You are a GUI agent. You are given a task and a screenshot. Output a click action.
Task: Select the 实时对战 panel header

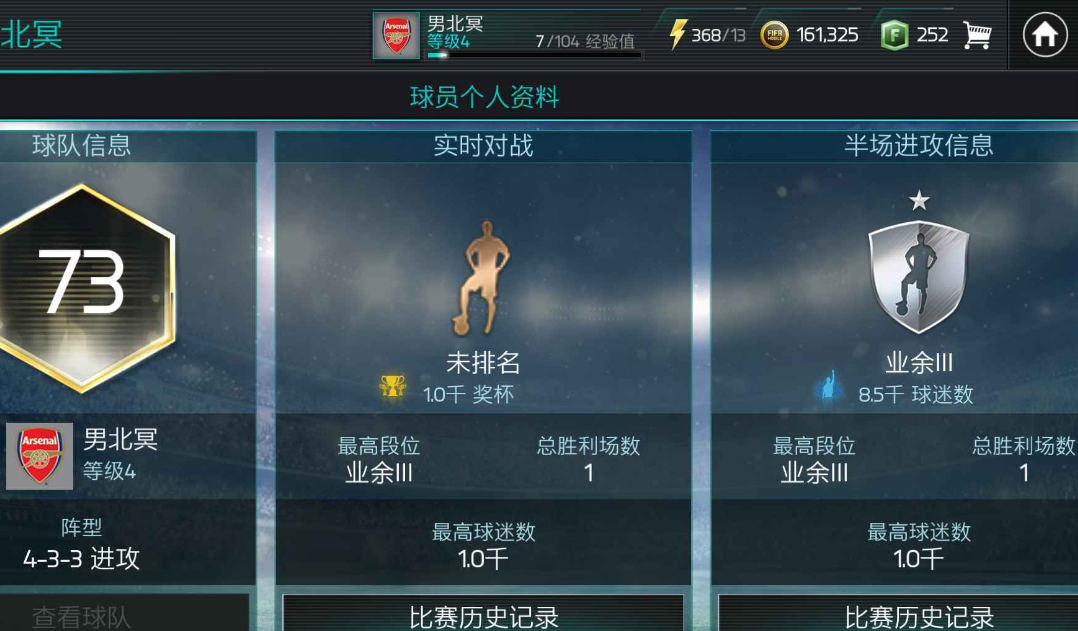coord(483,146)
